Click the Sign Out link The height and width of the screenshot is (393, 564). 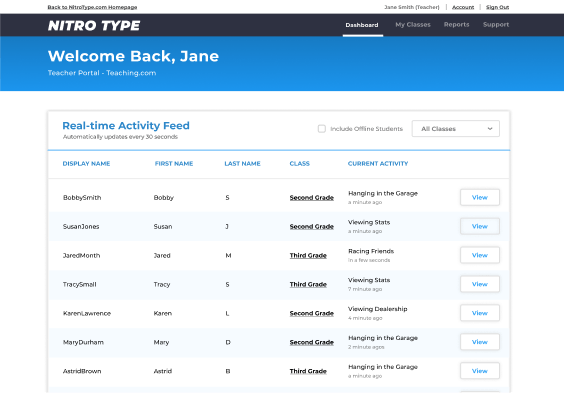point(497,7)
